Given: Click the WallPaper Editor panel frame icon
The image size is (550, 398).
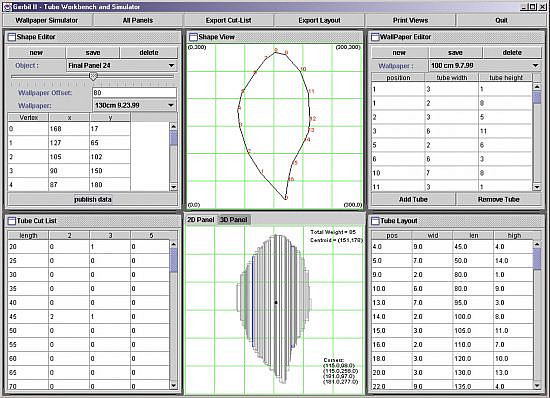Looking at the screenshot, I should point(375,37).
